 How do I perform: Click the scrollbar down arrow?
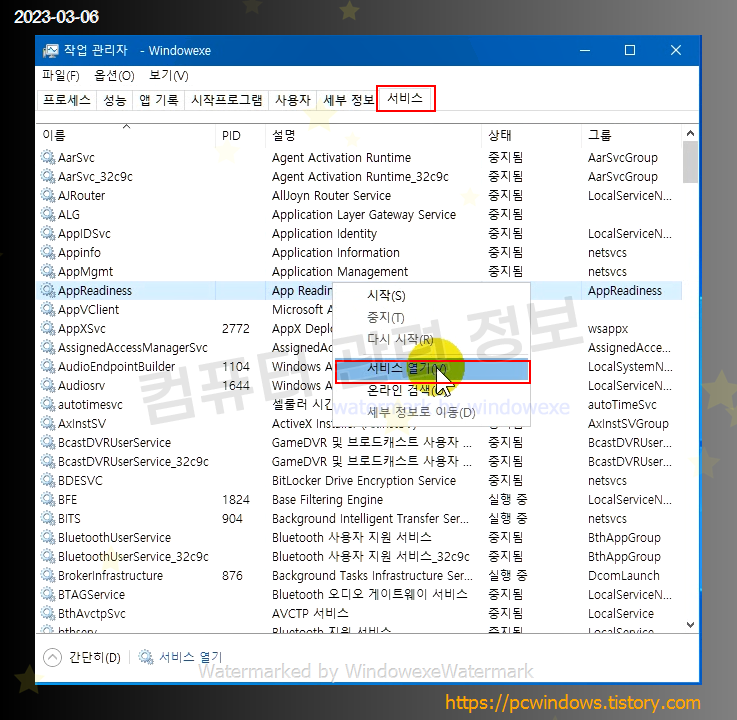(x=690, y=625)
